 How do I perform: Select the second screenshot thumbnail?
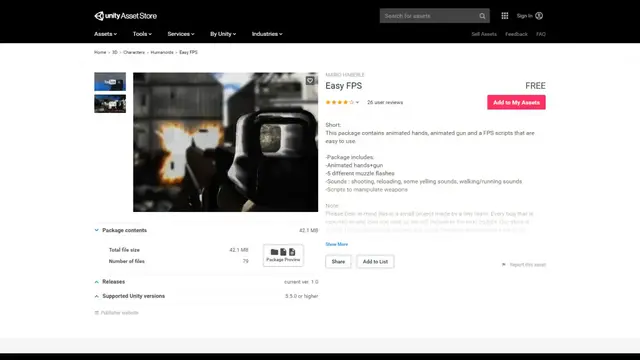pos(110,104)
